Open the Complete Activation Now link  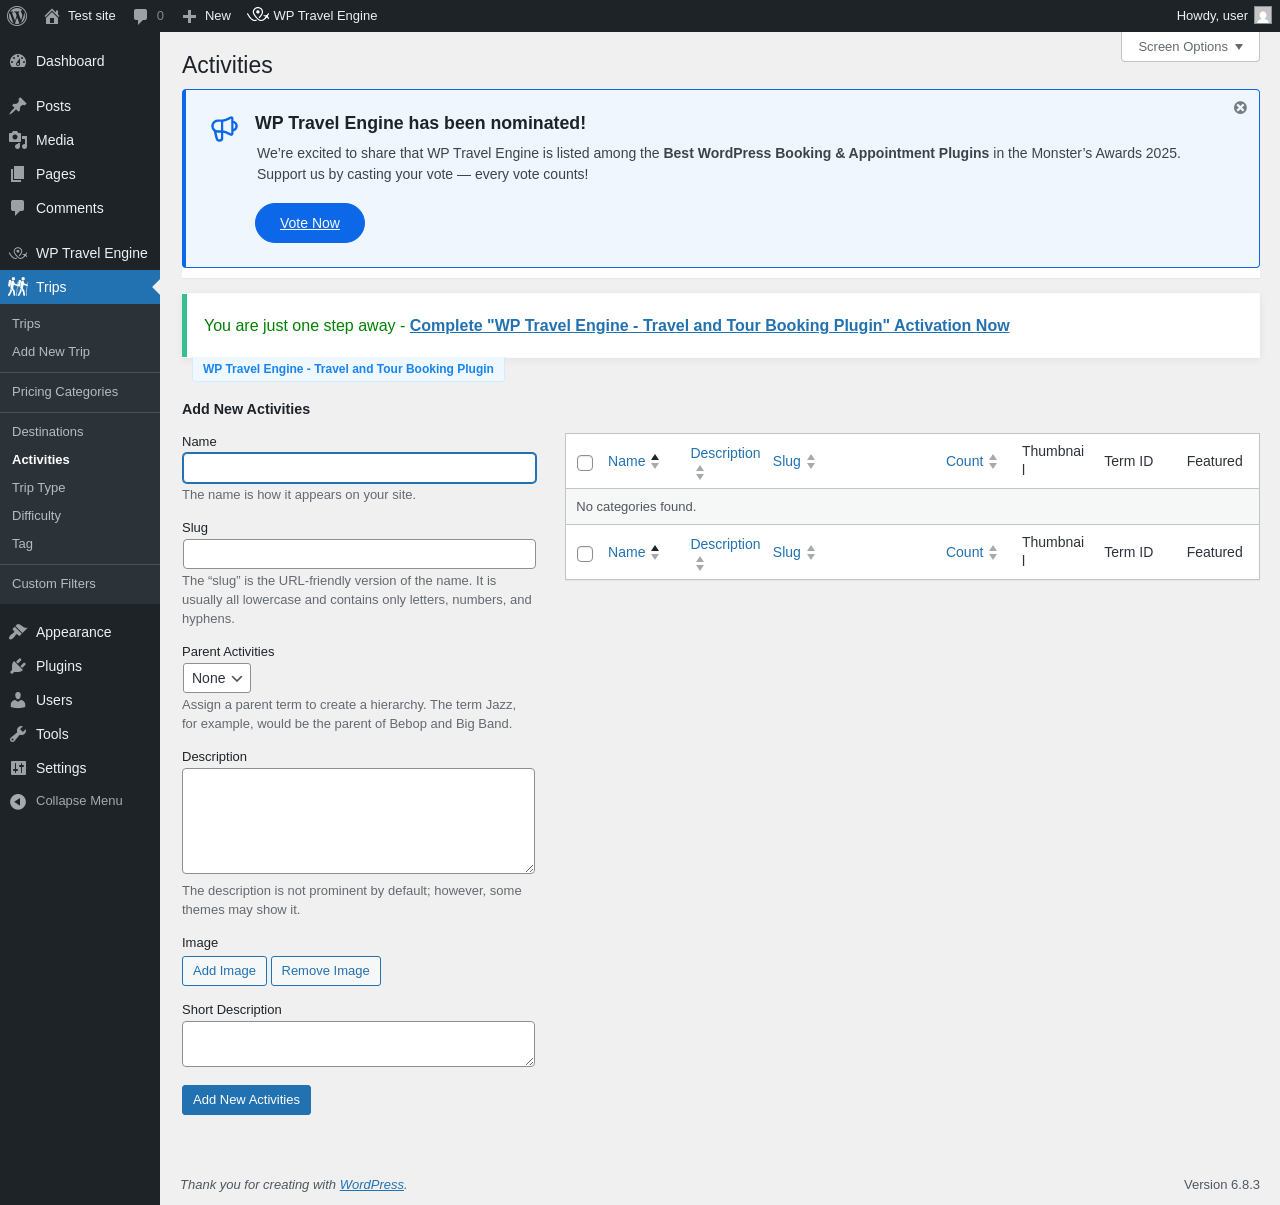coord(710,326)
